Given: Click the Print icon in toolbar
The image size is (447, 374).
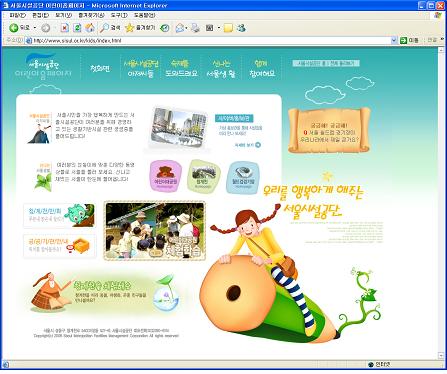Looking at the screenshot, I should pos(195,28).
